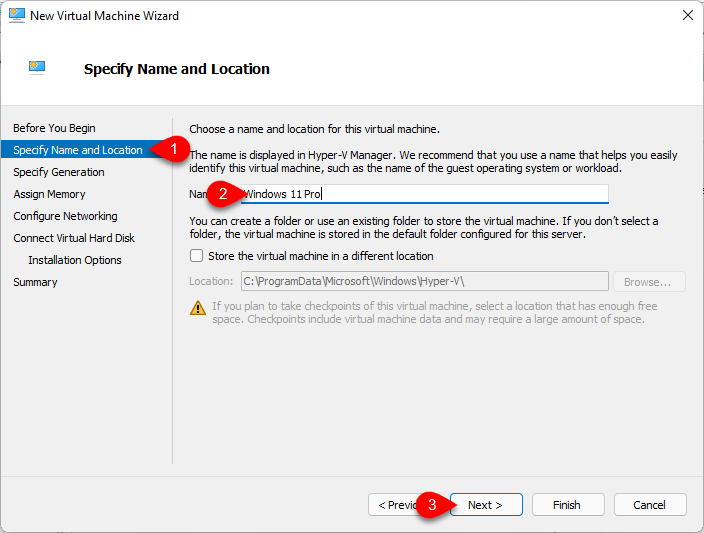
Task: Click the disabled Browse button
Action: click(649, 282)
